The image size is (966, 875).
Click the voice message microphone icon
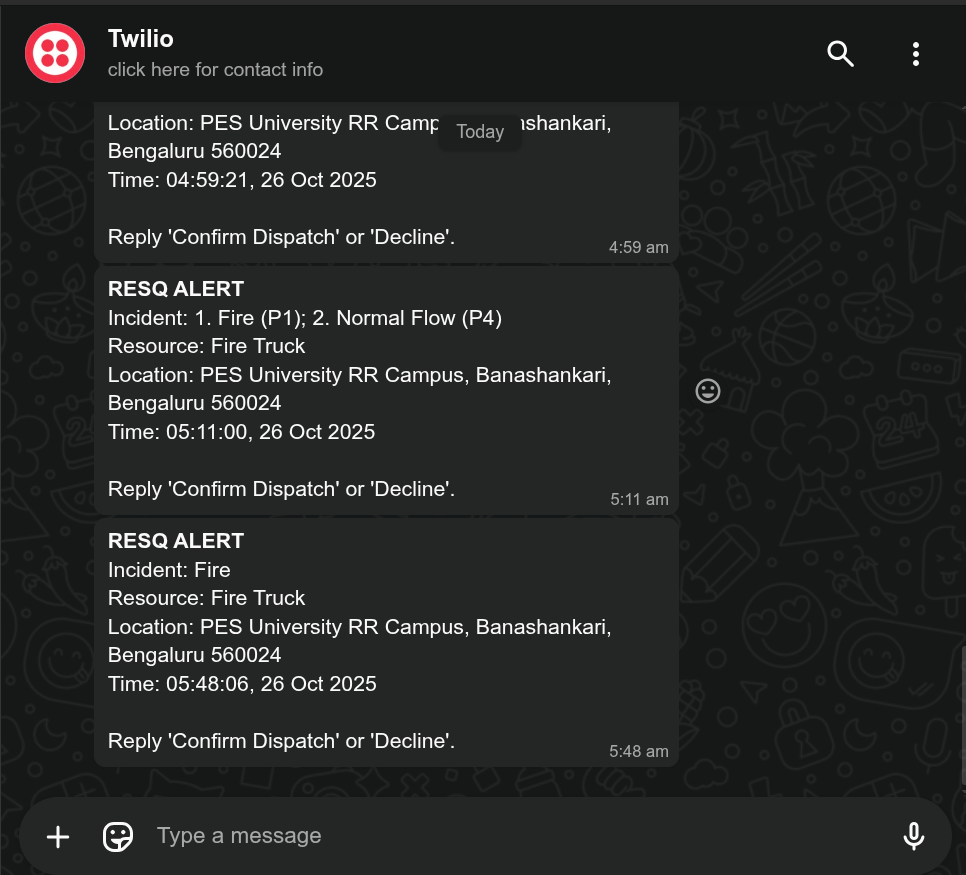pyautogui.click(x=913, y=836)
